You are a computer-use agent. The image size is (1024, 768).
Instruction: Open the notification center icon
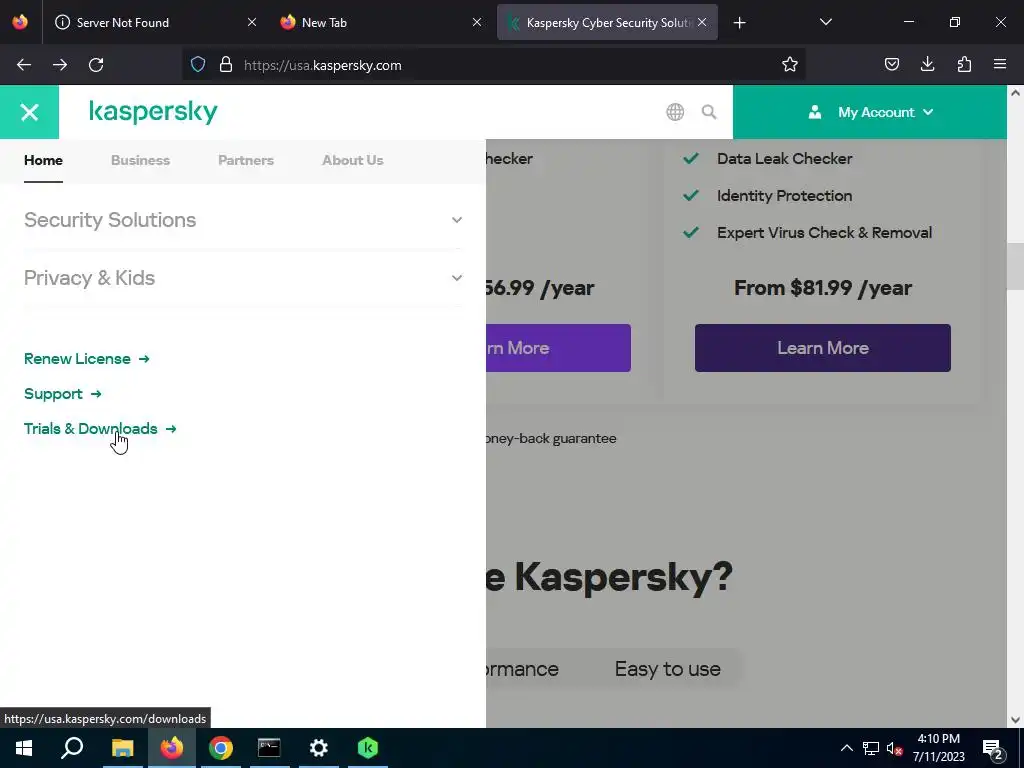tap(993, 749)
